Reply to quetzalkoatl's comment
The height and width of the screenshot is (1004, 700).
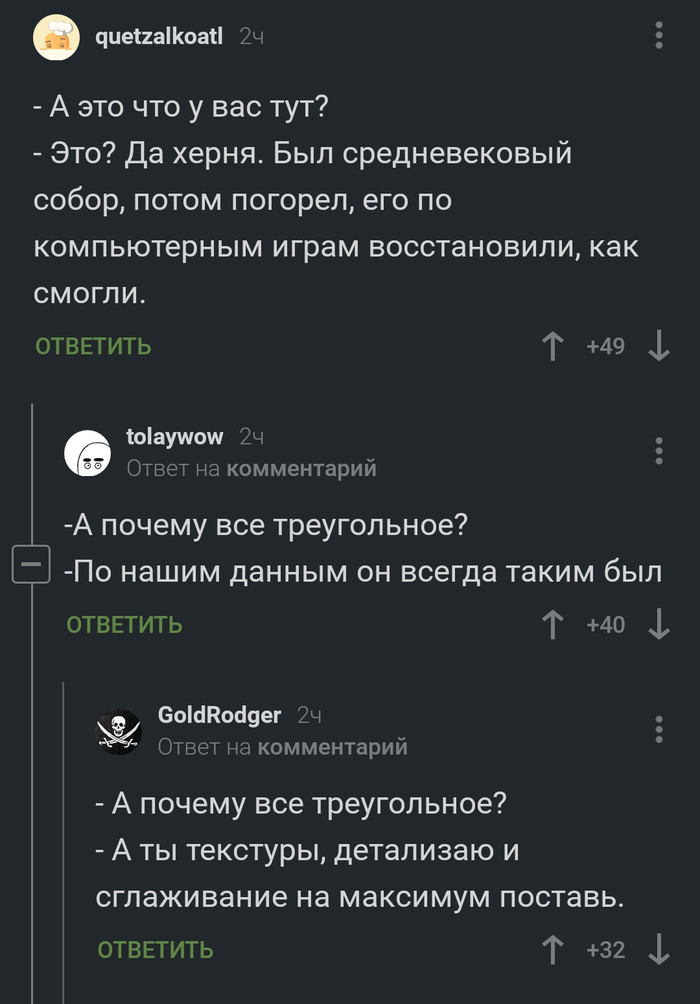coord(93,346)
